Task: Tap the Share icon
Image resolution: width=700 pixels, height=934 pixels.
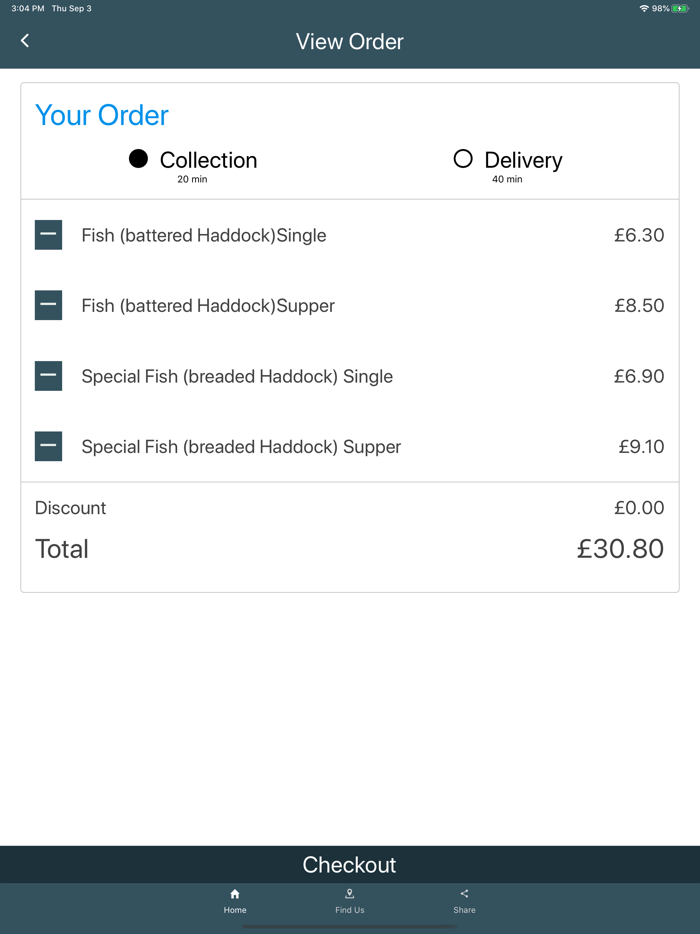Action: click(464, 894)
